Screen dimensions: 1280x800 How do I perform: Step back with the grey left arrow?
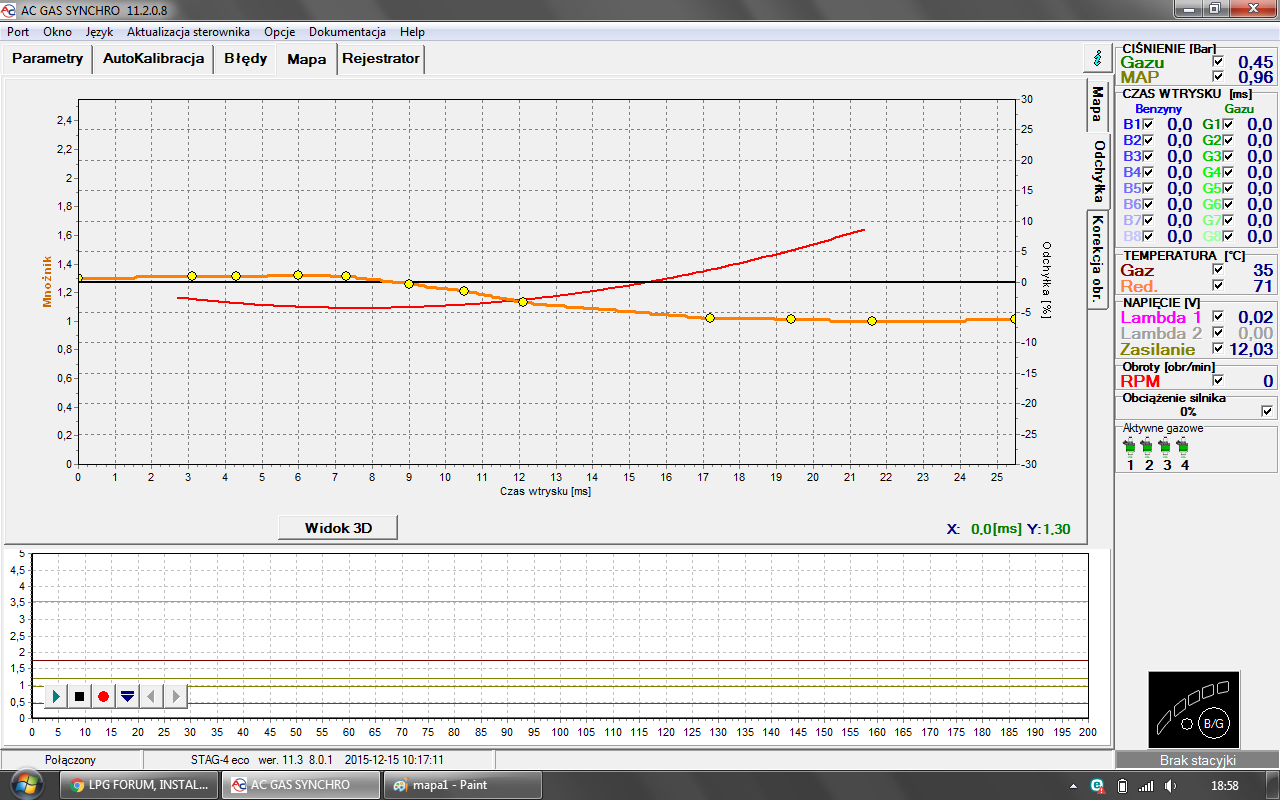pyautogui.click(x=151, y=696)
